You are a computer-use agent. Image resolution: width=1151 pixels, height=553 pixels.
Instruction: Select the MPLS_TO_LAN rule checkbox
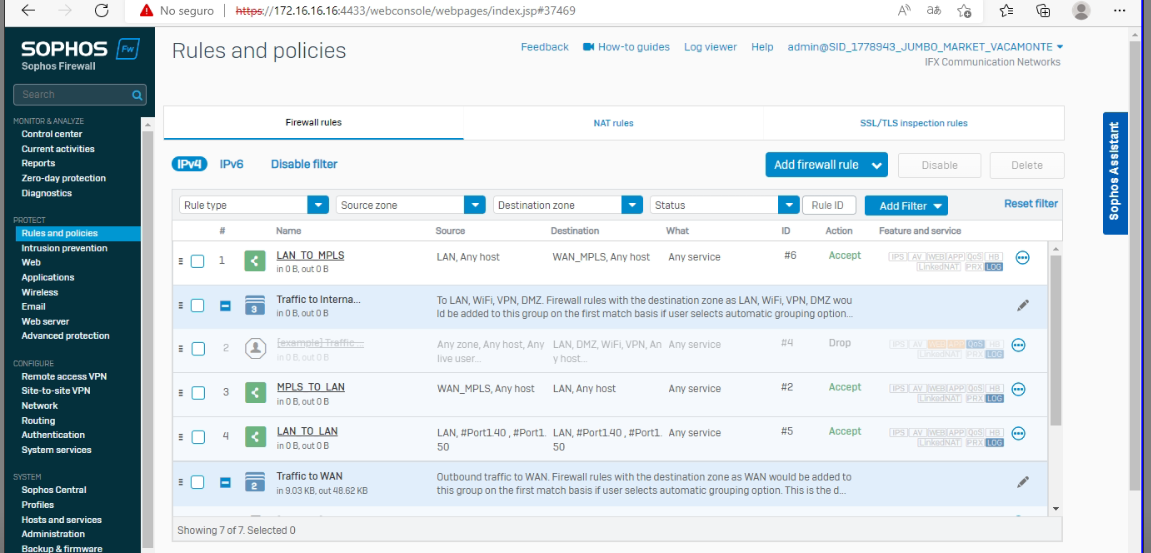[198, 393]
